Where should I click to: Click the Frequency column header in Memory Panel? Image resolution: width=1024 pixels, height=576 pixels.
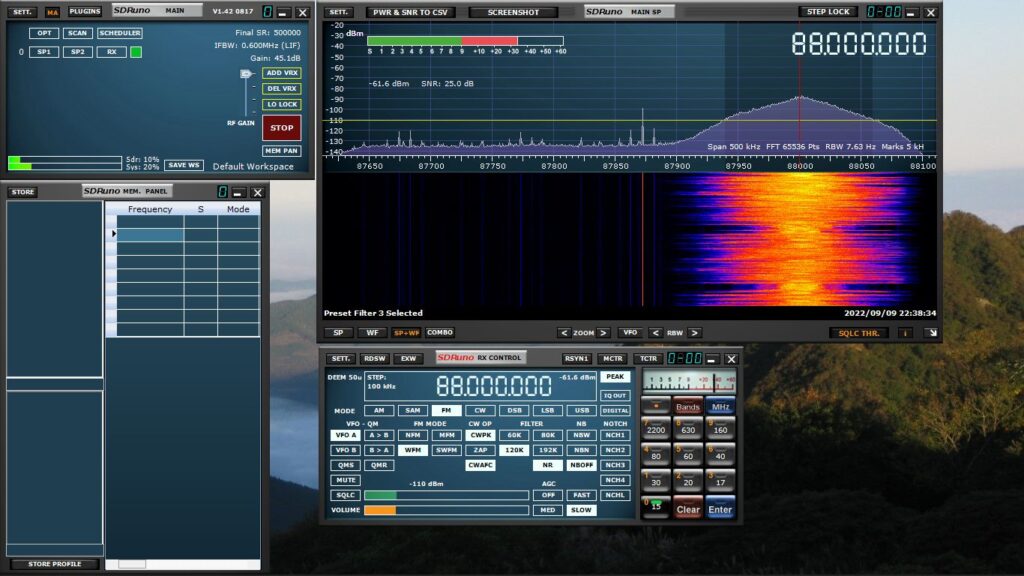[x=150, y=209]
